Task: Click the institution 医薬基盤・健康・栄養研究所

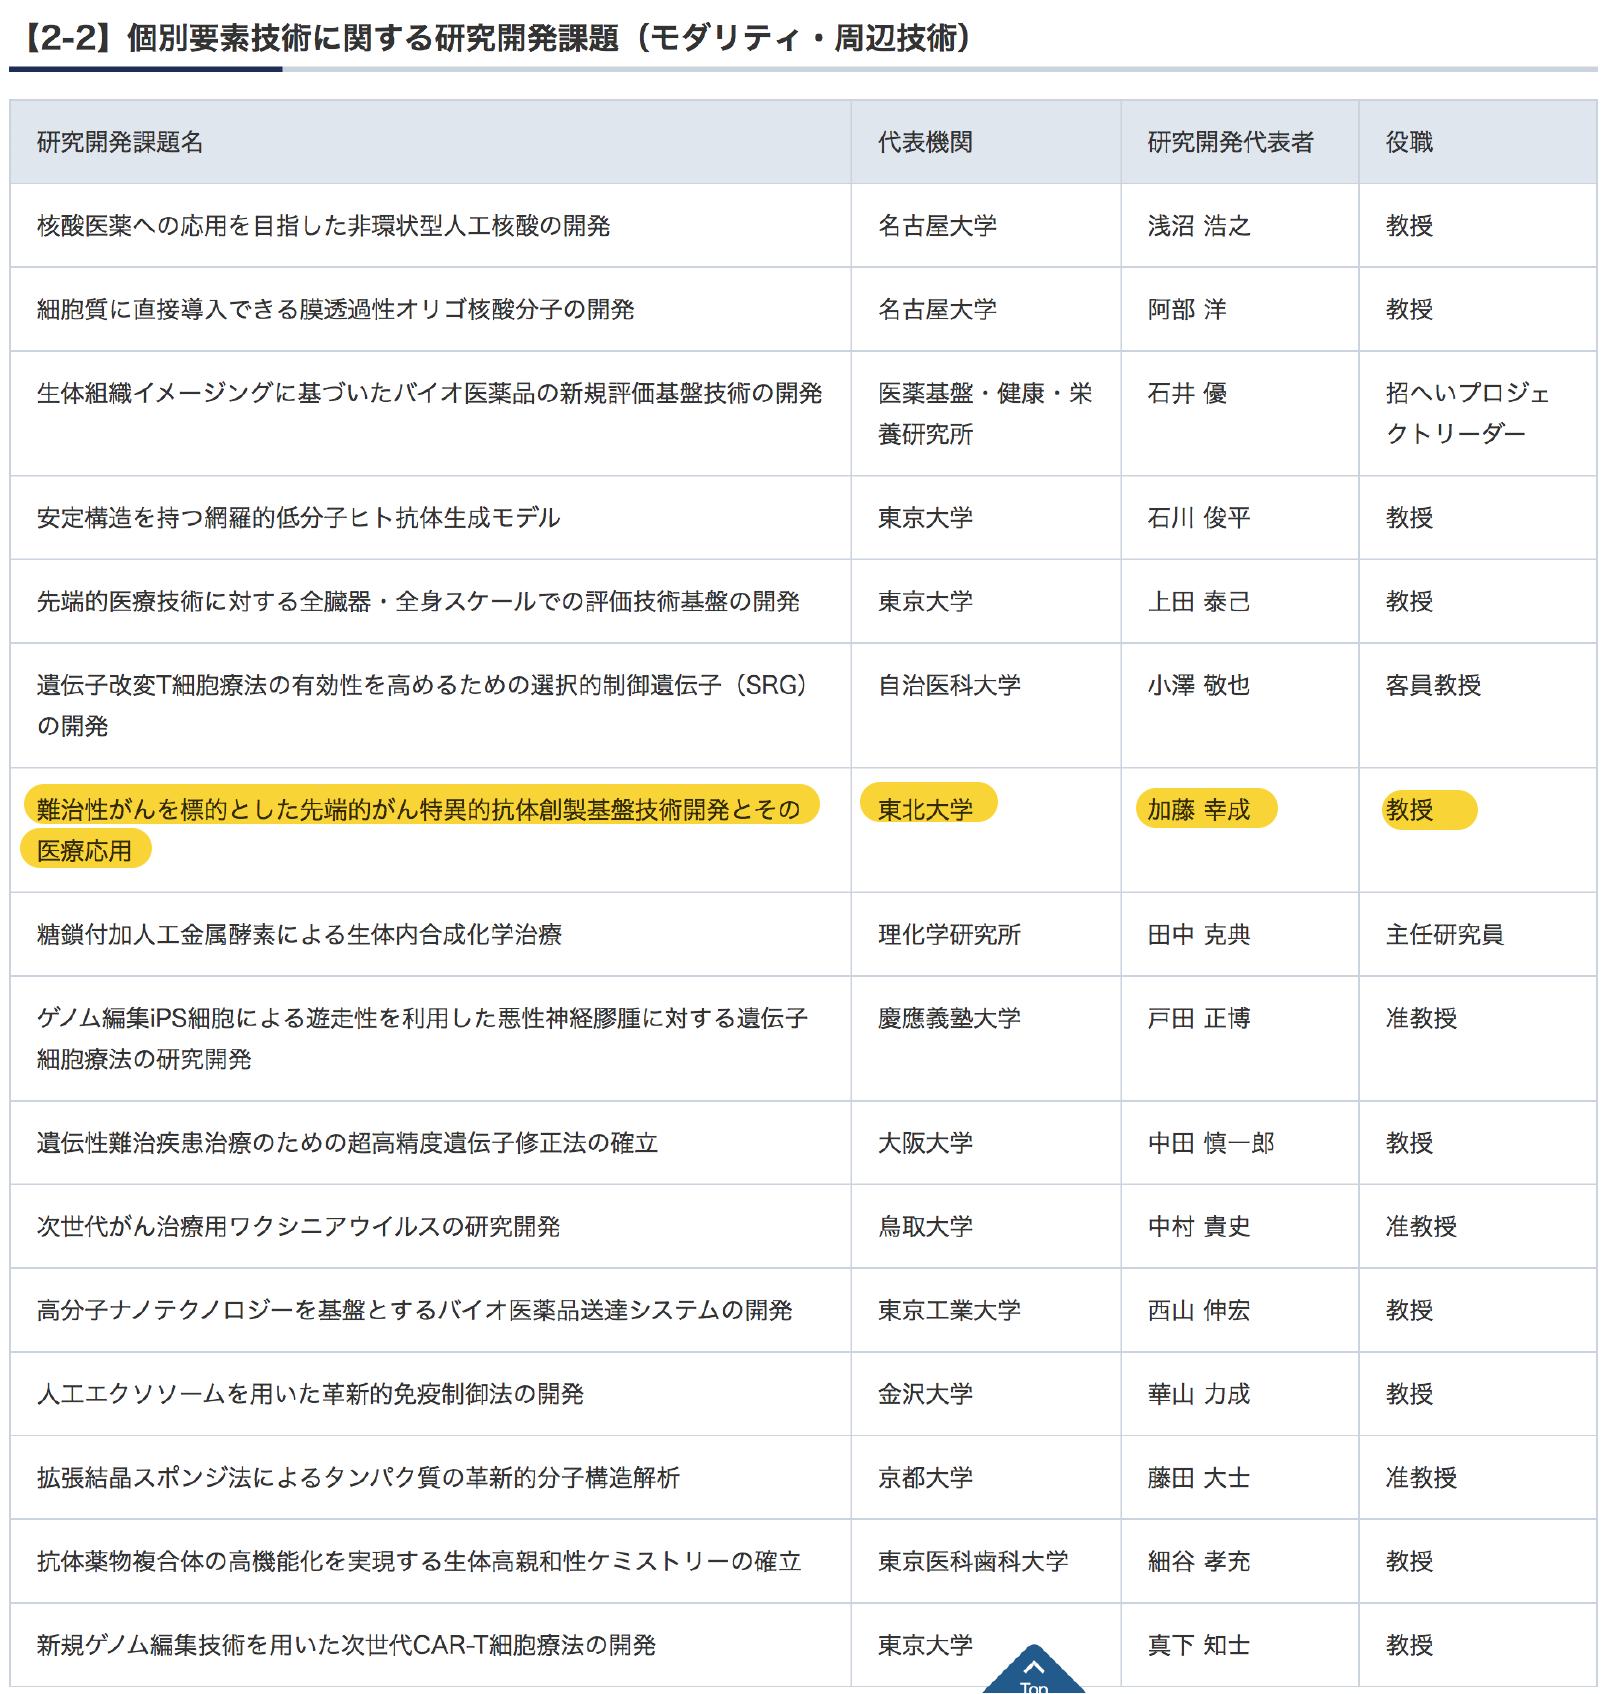Action: click(985, 414)
